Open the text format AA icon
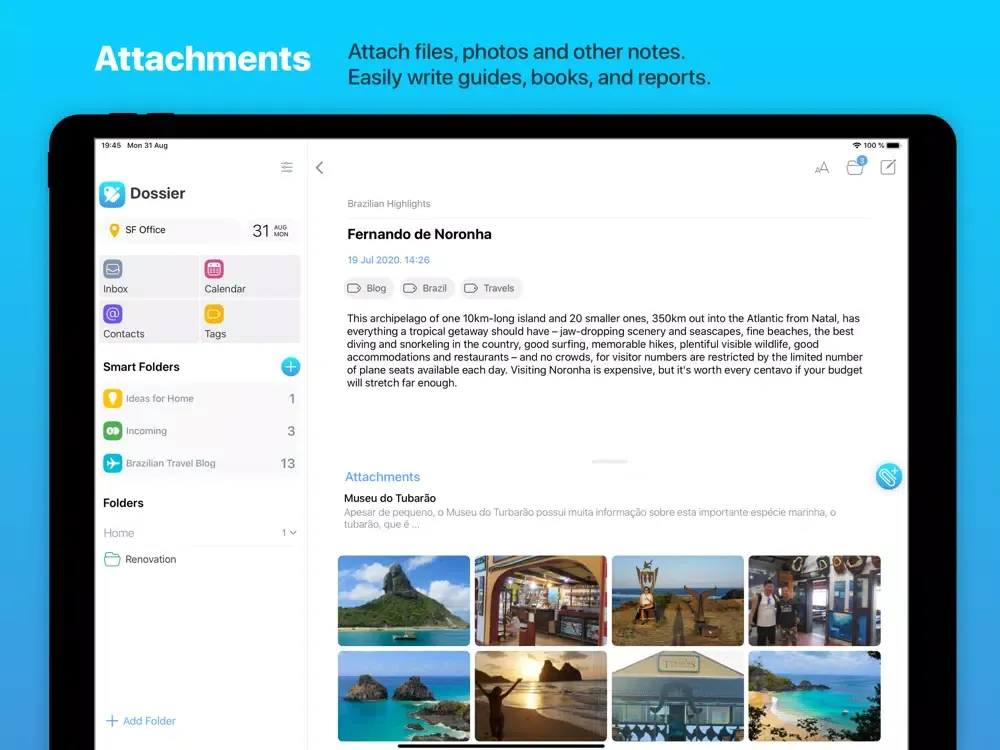 tap(821, 168)
